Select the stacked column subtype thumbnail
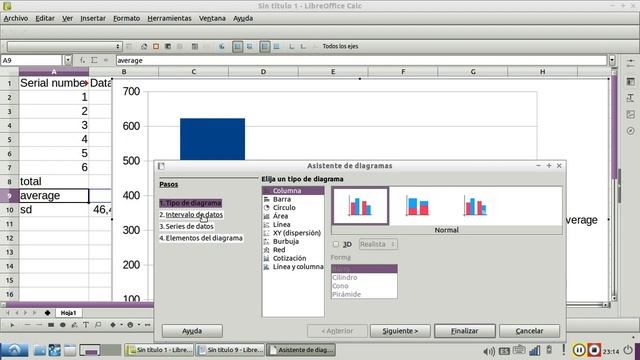The width and height of the screenshot is (640, 360). click(x=417, y=206)
